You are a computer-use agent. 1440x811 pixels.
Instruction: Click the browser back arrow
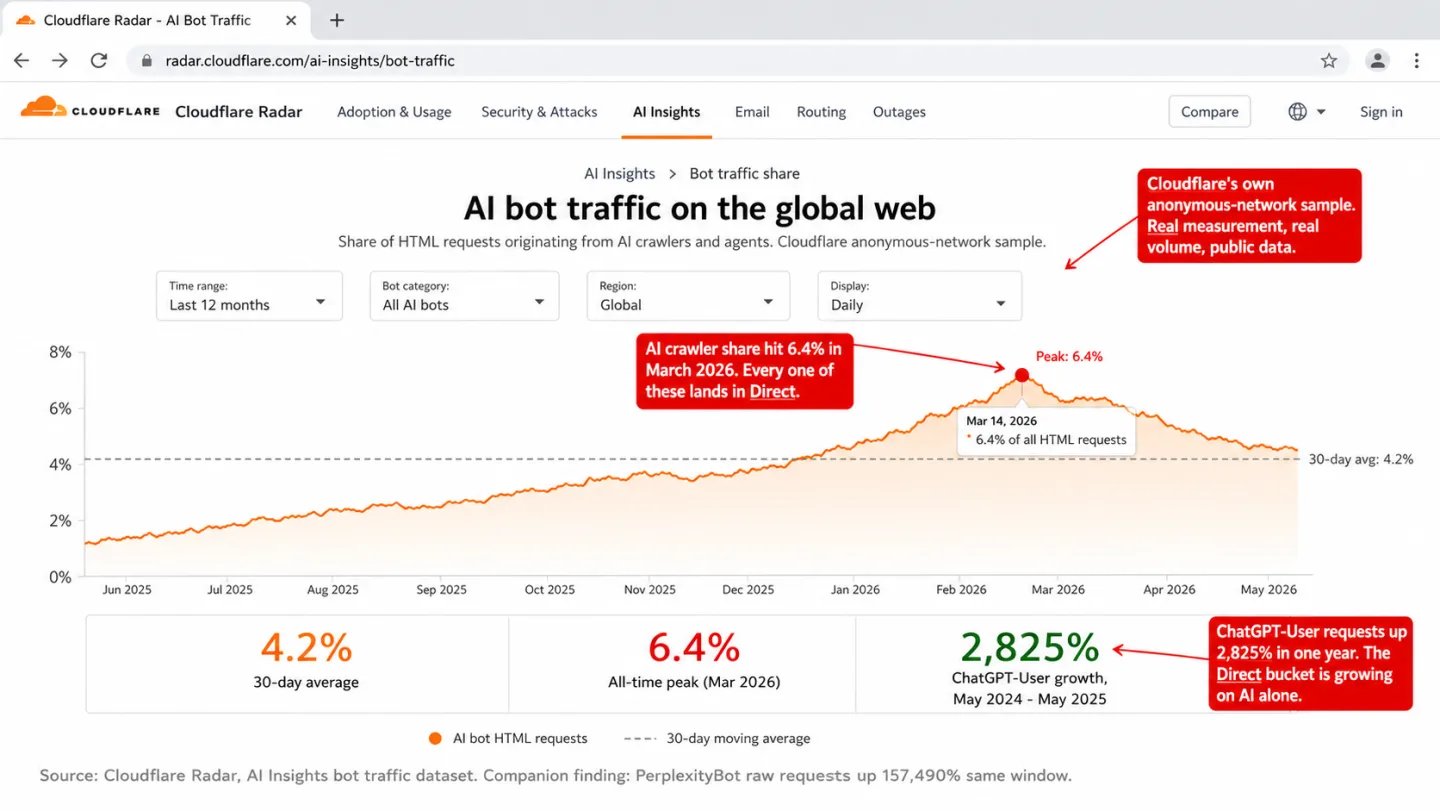tap(21, 61)
